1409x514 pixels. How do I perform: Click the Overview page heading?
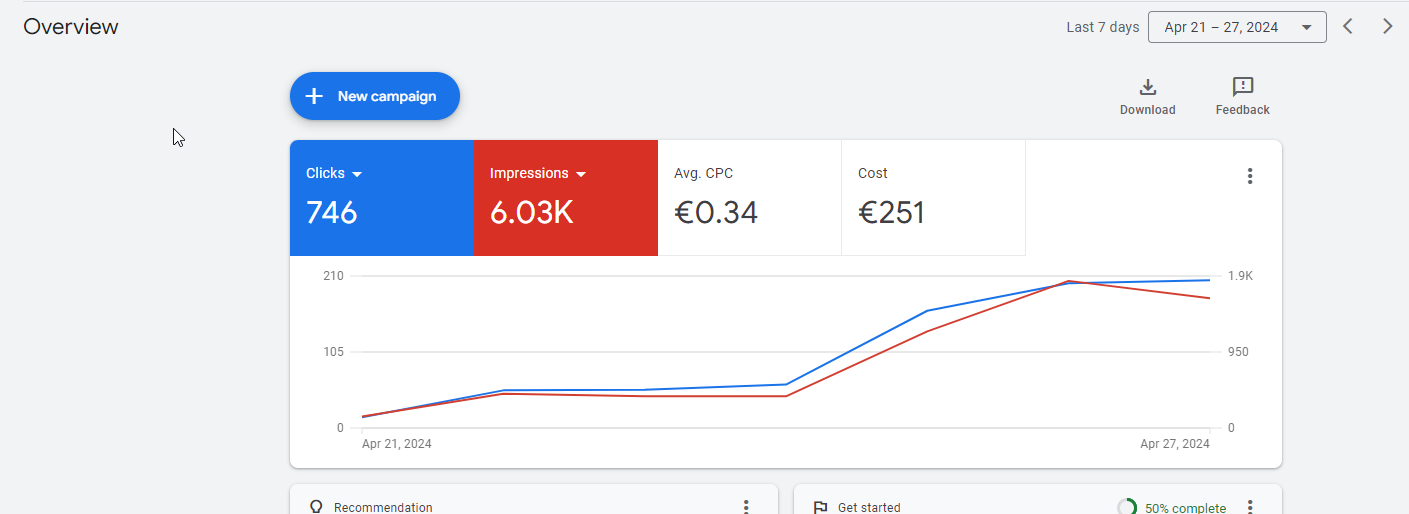pyautogui.click(x=71, y=27)
